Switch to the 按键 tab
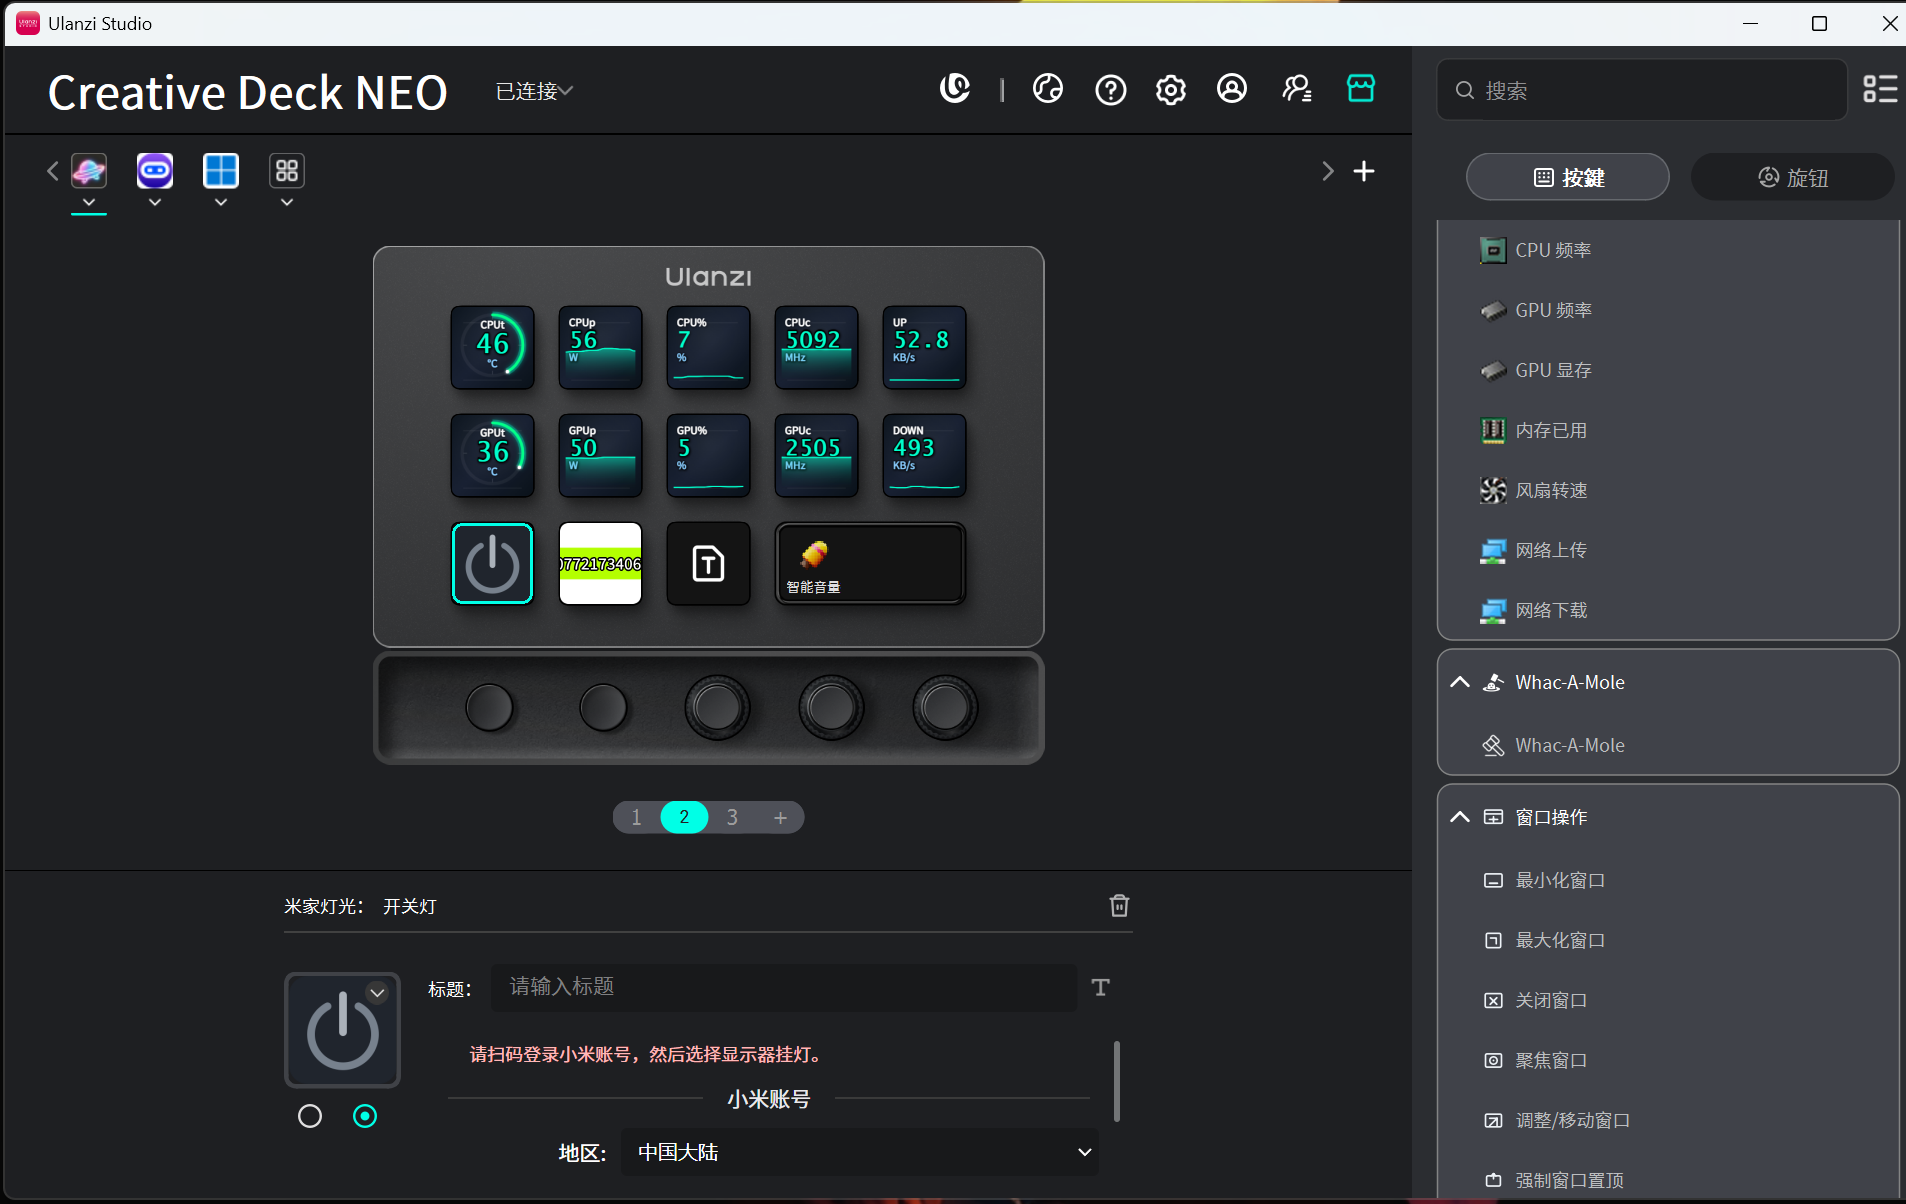The width and height of the screenshot is (1906, 1204). pyautogui.click(x=1568, y=177)
